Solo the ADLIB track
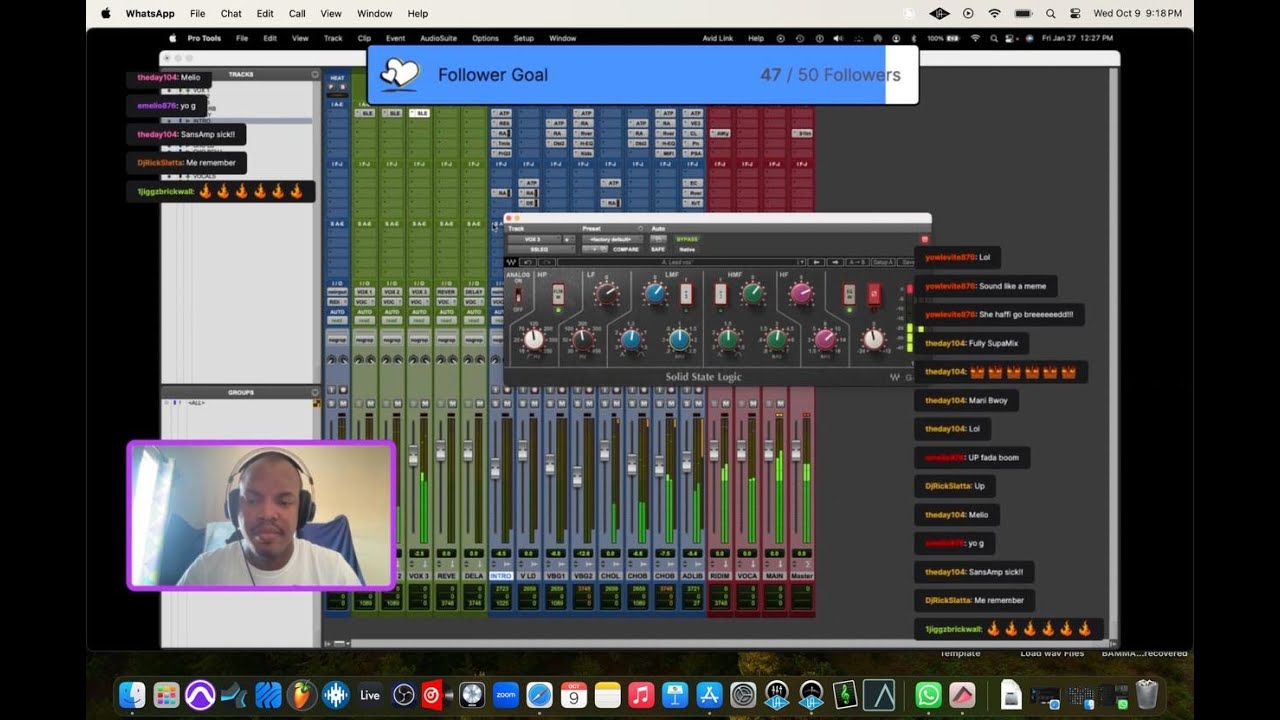The width and height of the screenshot is (1280, 720). (687, 403)
